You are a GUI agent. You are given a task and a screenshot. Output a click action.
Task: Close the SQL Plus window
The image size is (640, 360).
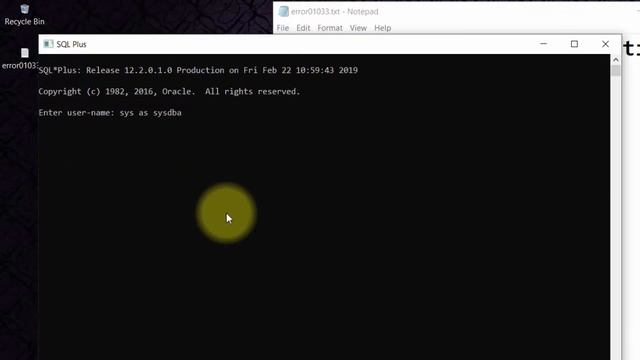(x=605, y=44)
